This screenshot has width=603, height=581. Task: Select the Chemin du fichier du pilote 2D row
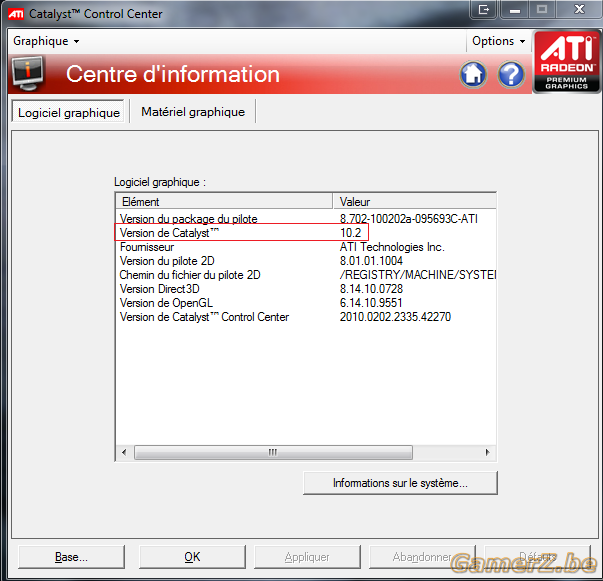(x=306, y=275)
